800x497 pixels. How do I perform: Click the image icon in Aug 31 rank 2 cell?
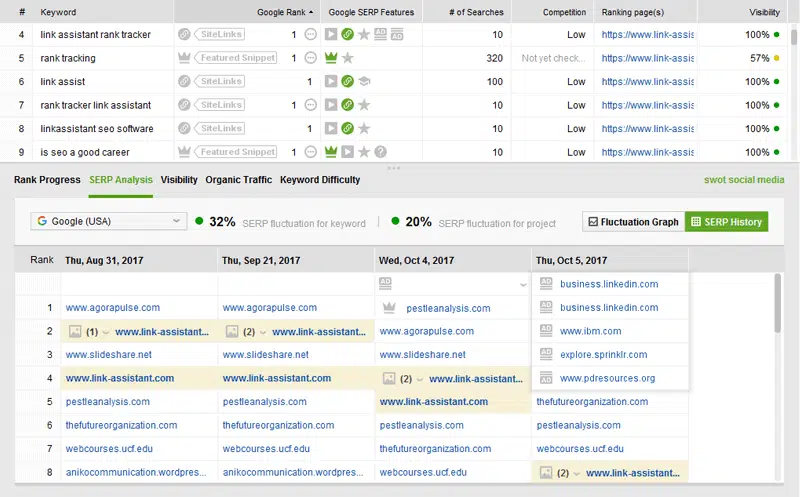click(x=75, y=331)
